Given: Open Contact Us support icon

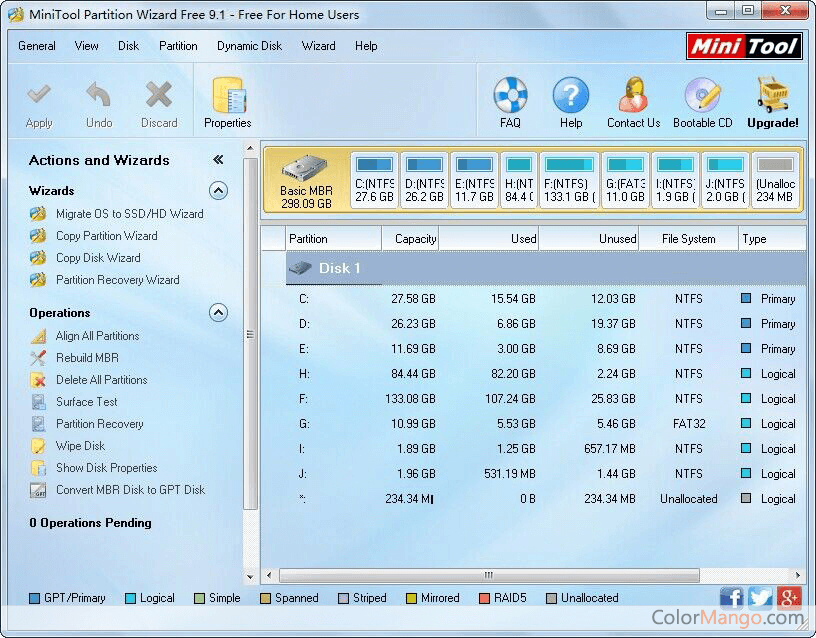Looking at the screenshot, I should pos(633,97).
